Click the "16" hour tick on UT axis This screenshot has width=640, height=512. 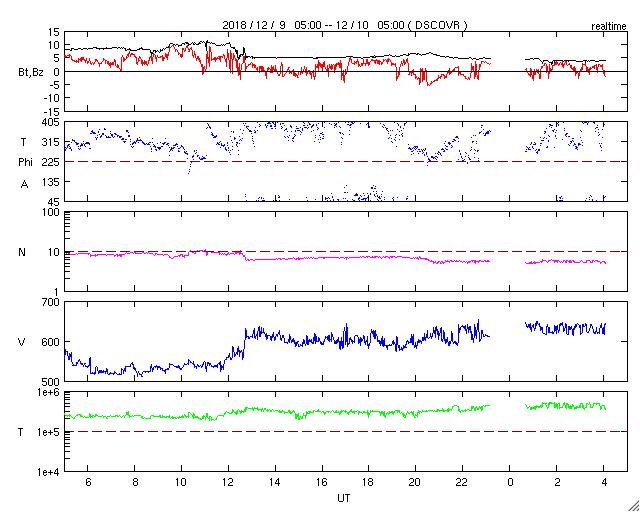click(x=322, y=482)
